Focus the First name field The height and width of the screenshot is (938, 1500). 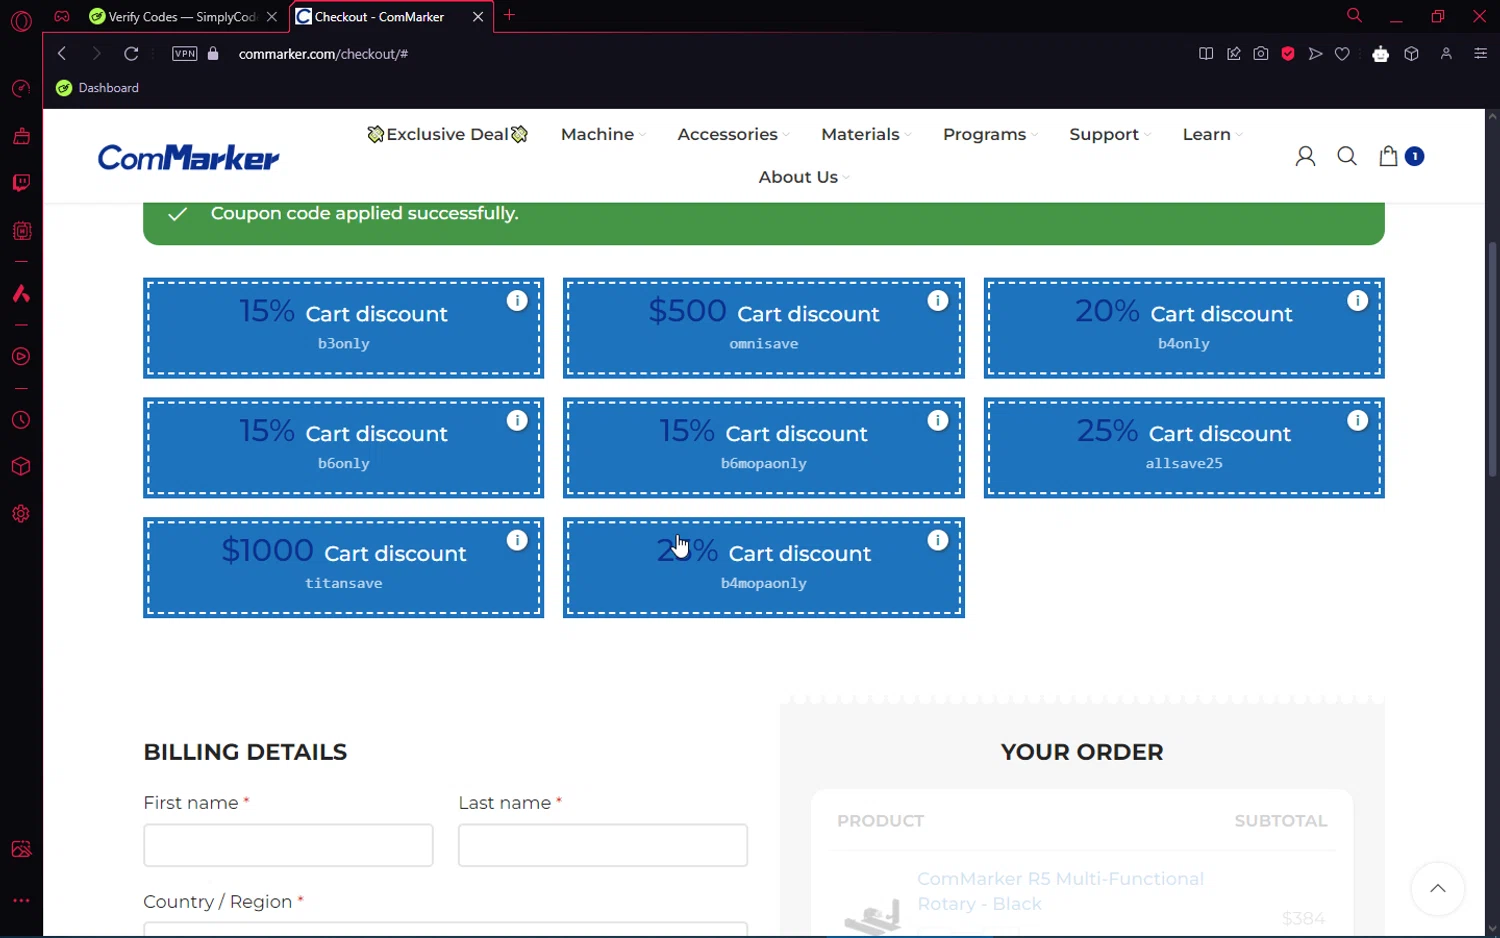click(288, 845)
